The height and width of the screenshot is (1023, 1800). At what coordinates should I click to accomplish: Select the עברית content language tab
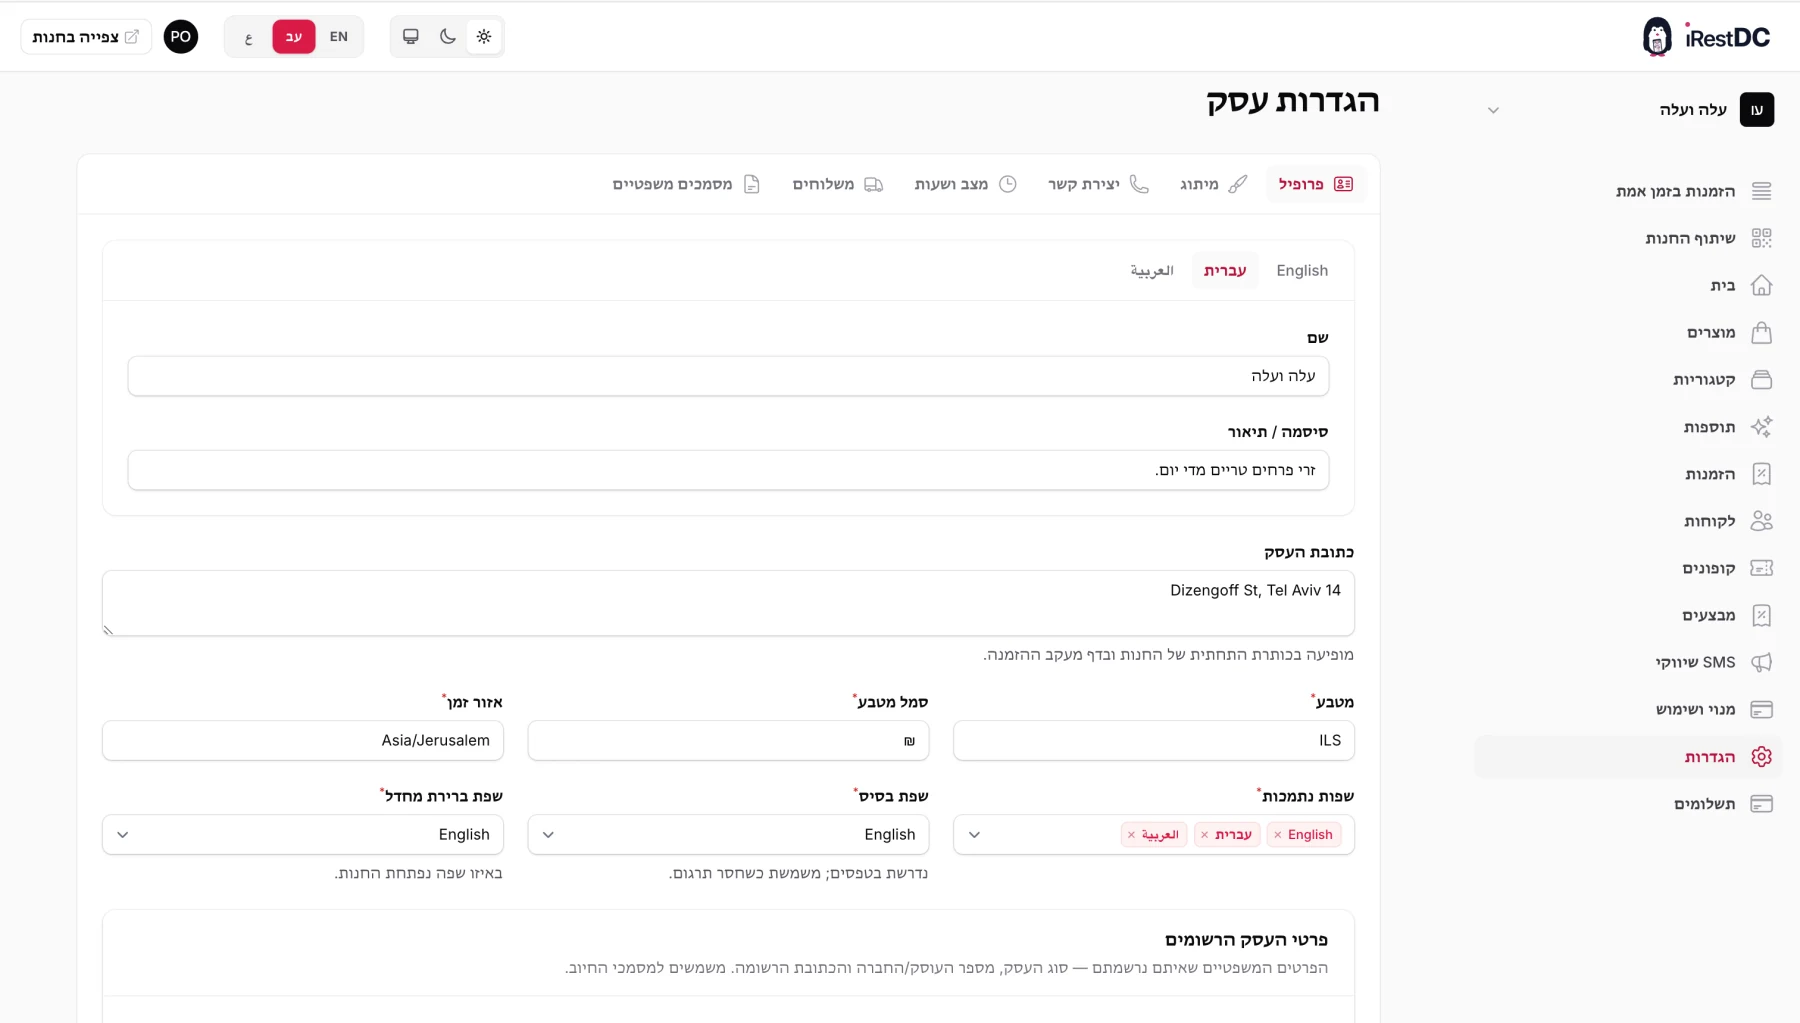pos(1225,271)
